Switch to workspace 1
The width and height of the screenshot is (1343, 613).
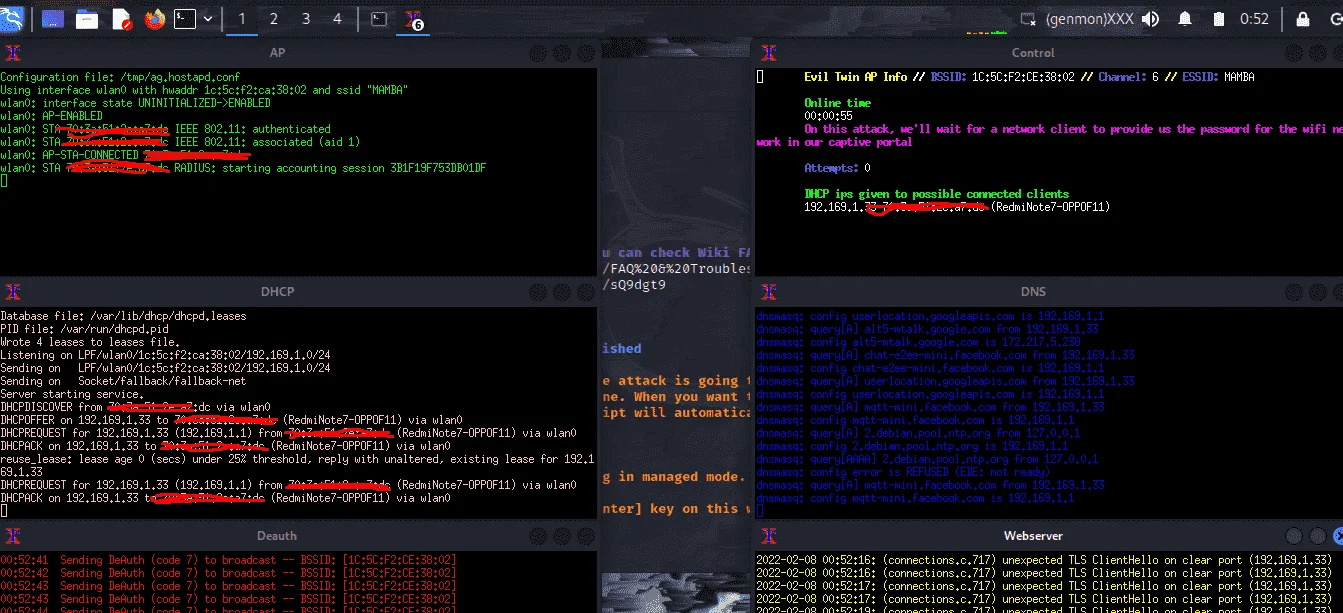point(242,19)
